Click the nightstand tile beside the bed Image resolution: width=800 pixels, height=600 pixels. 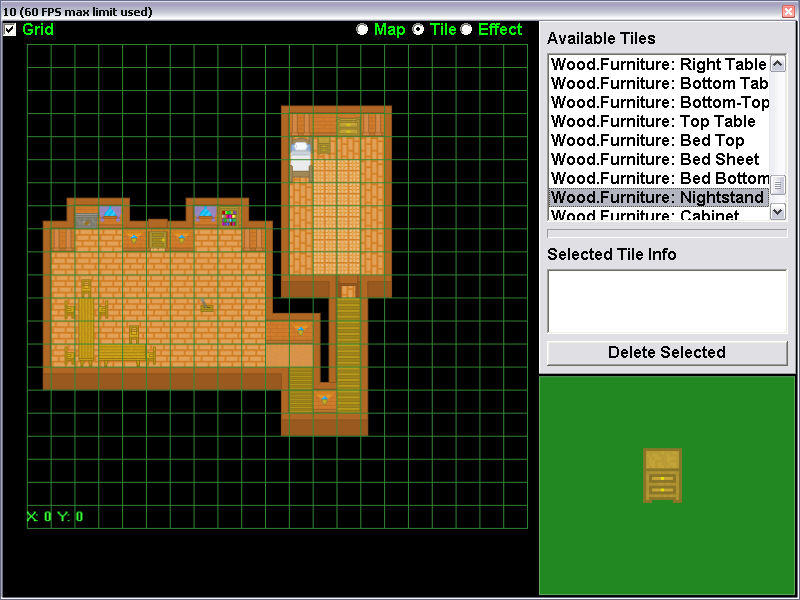(324, 146)
